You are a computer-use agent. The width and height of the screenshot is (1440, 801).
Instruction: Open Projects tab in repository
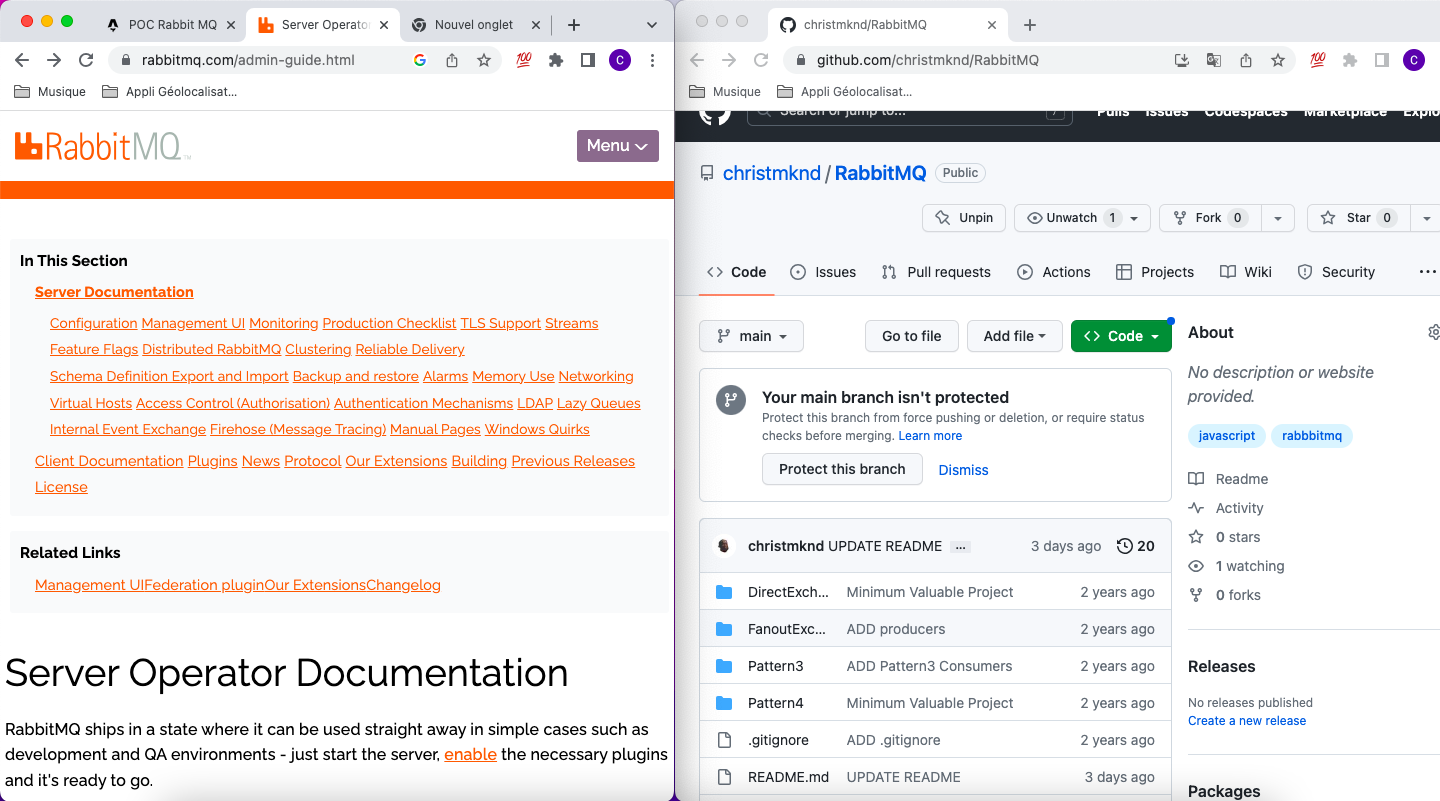pyautogui.click(x=1155, y=272)
